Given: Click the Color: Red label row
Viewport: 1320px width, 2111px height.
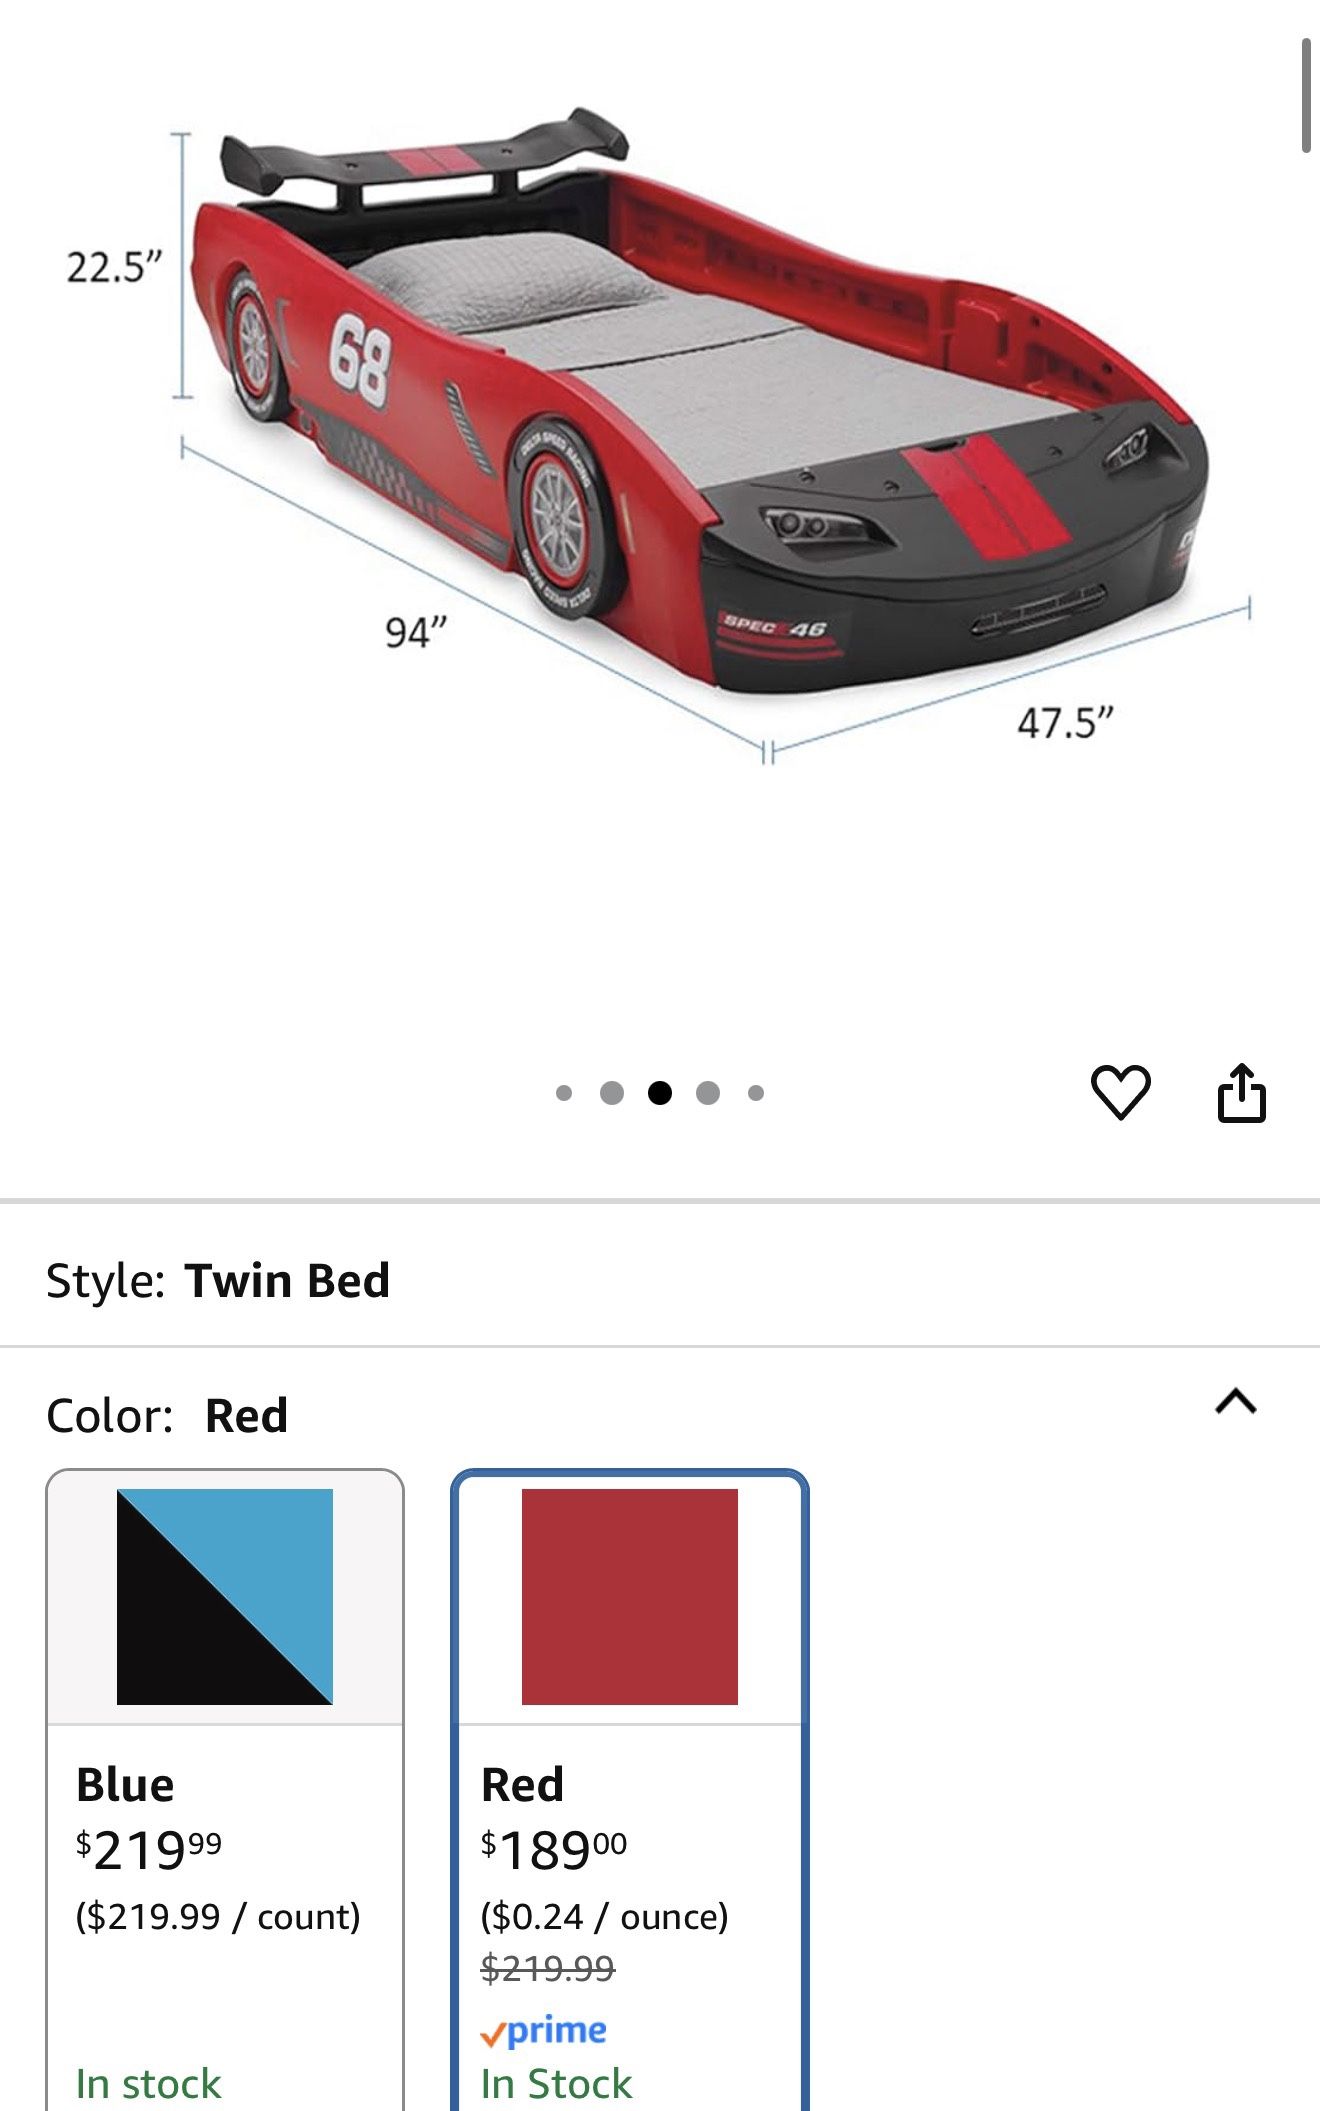Looking at the screenshot, I should pos(660,1415).
